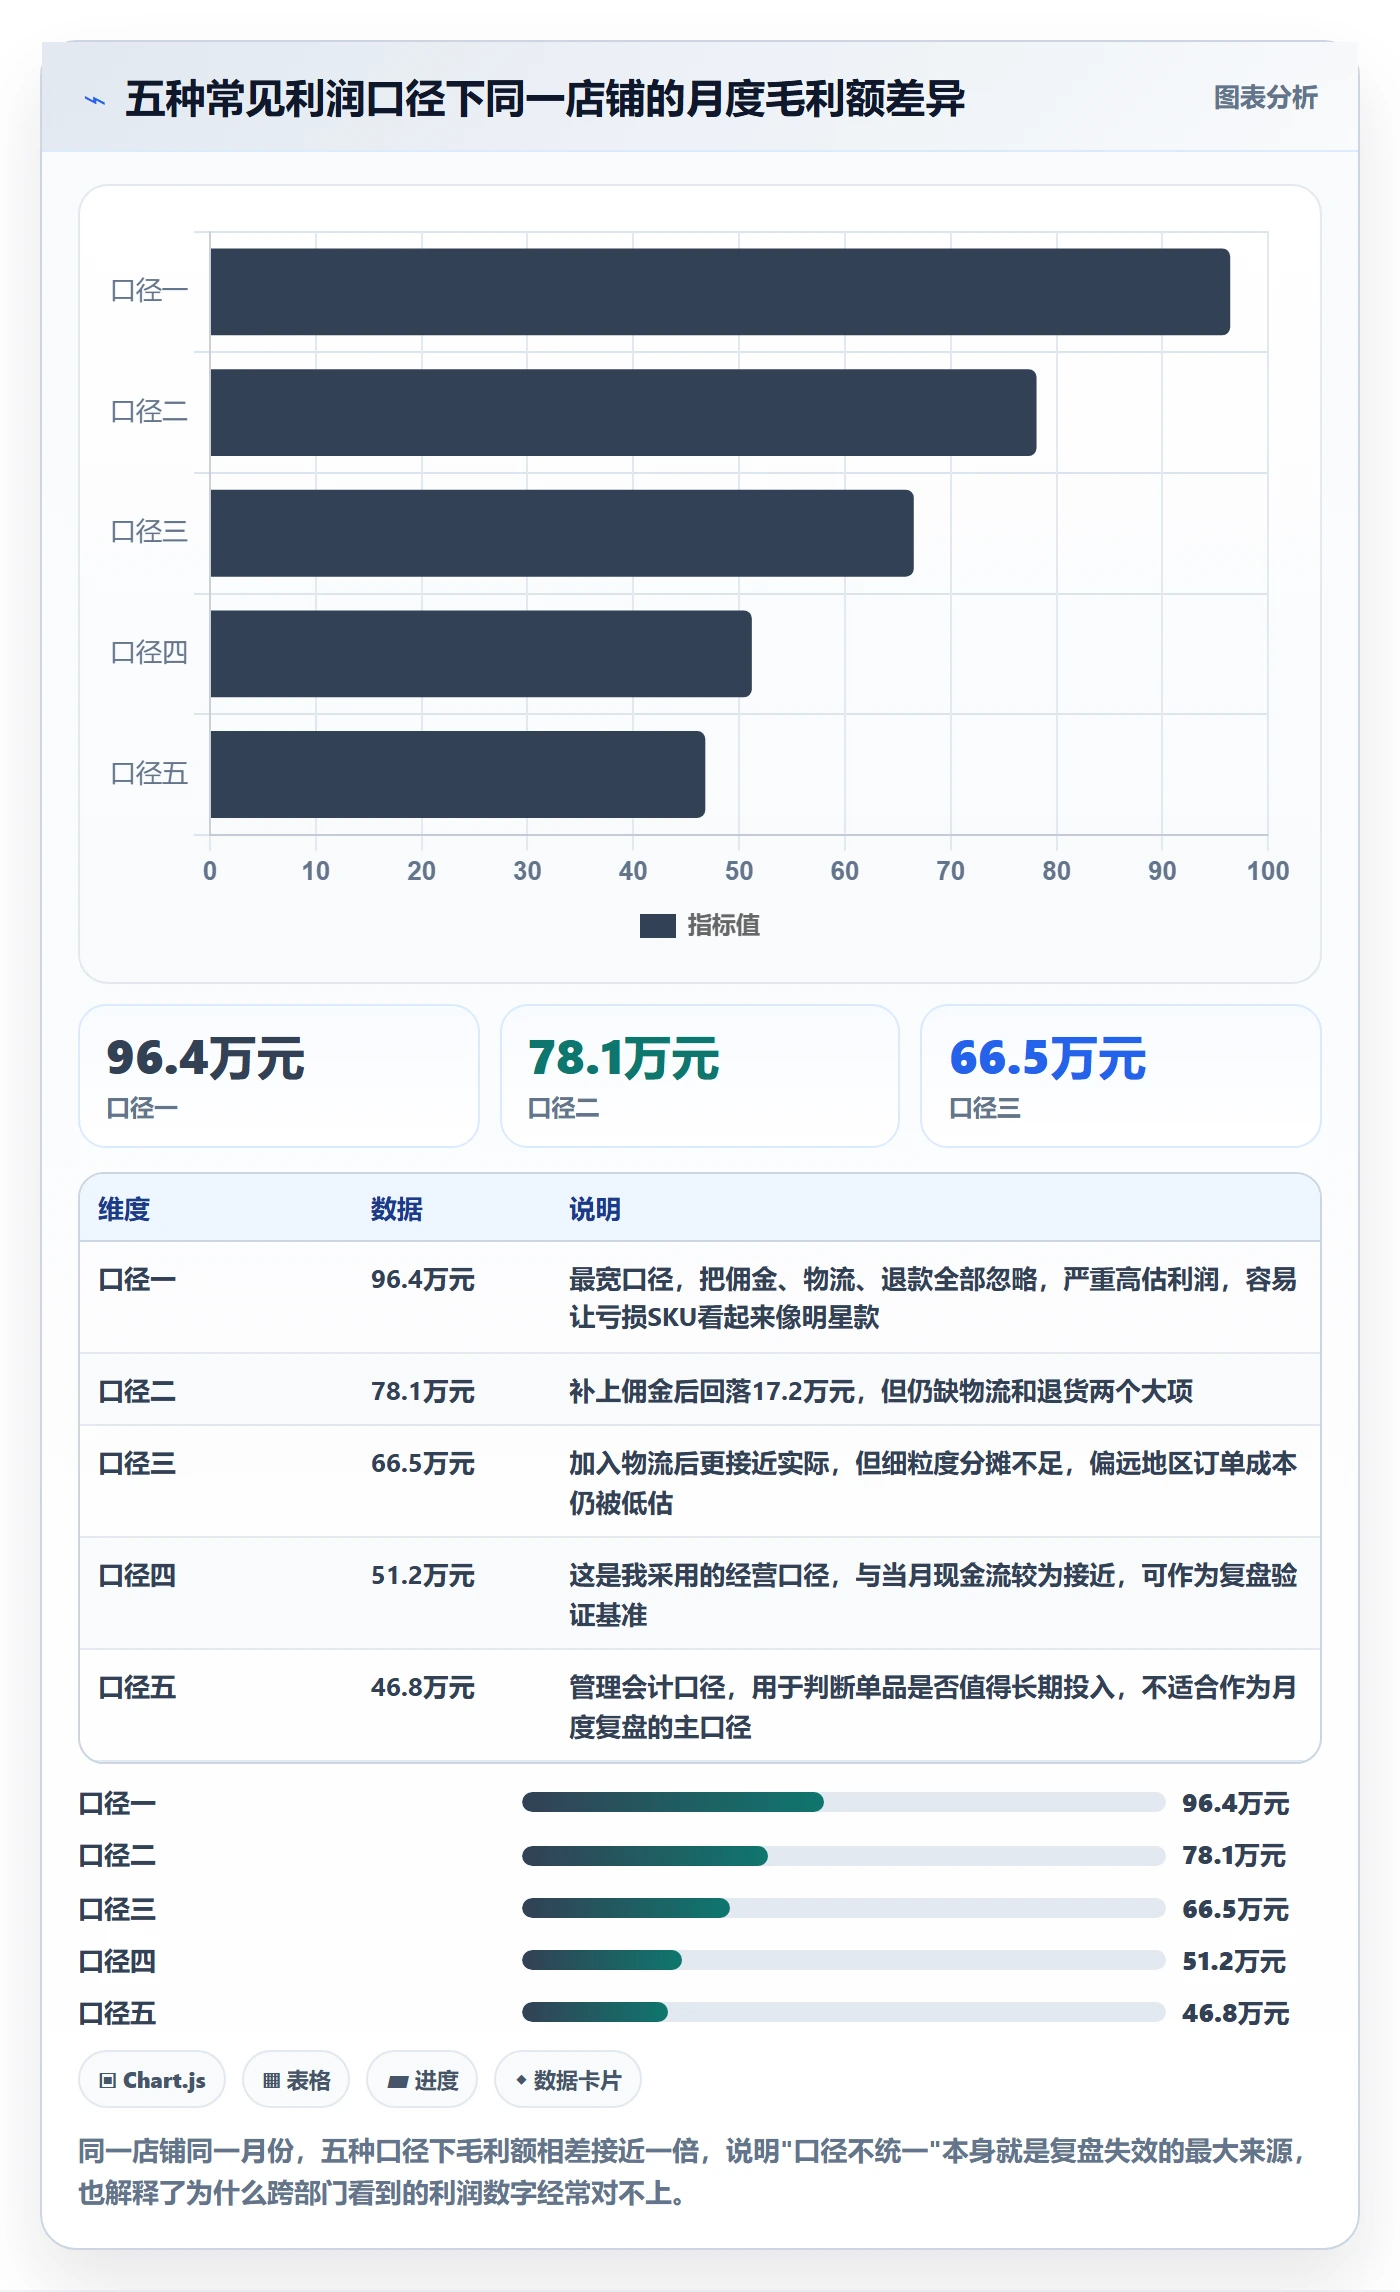Click the 51.2万元 cell in the table
Viewport: 1400px width, 2292px height.
(x=423, y=1576)
